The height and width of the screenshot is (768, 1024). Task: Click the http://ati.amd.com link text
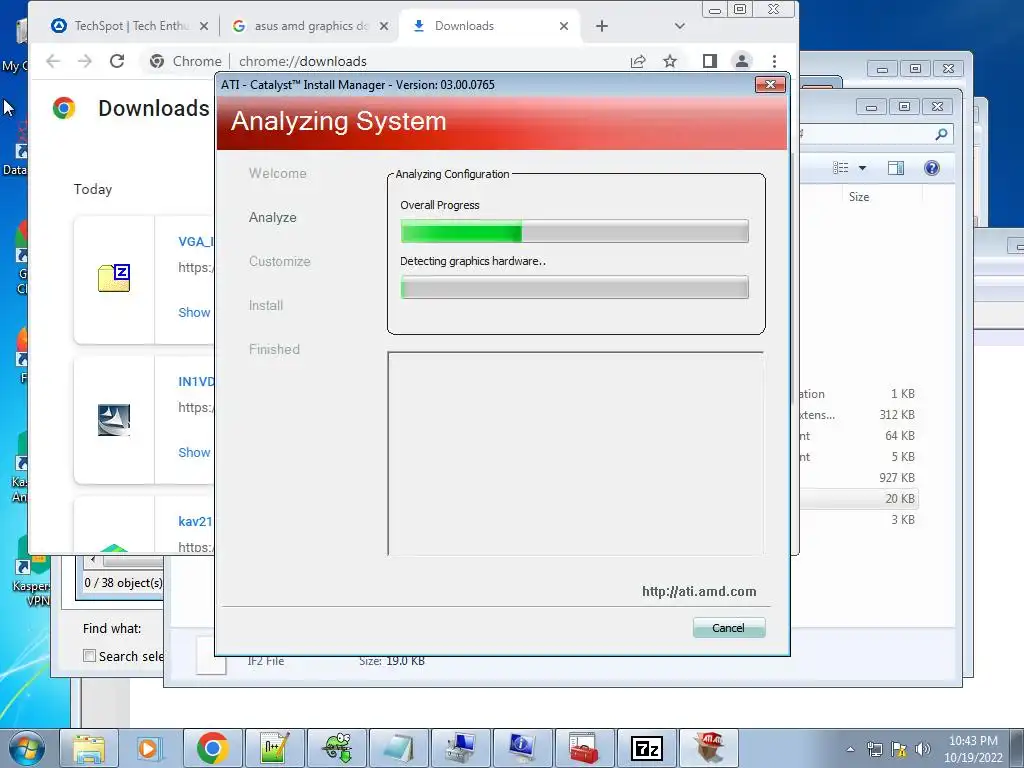(x=699, y=591)
